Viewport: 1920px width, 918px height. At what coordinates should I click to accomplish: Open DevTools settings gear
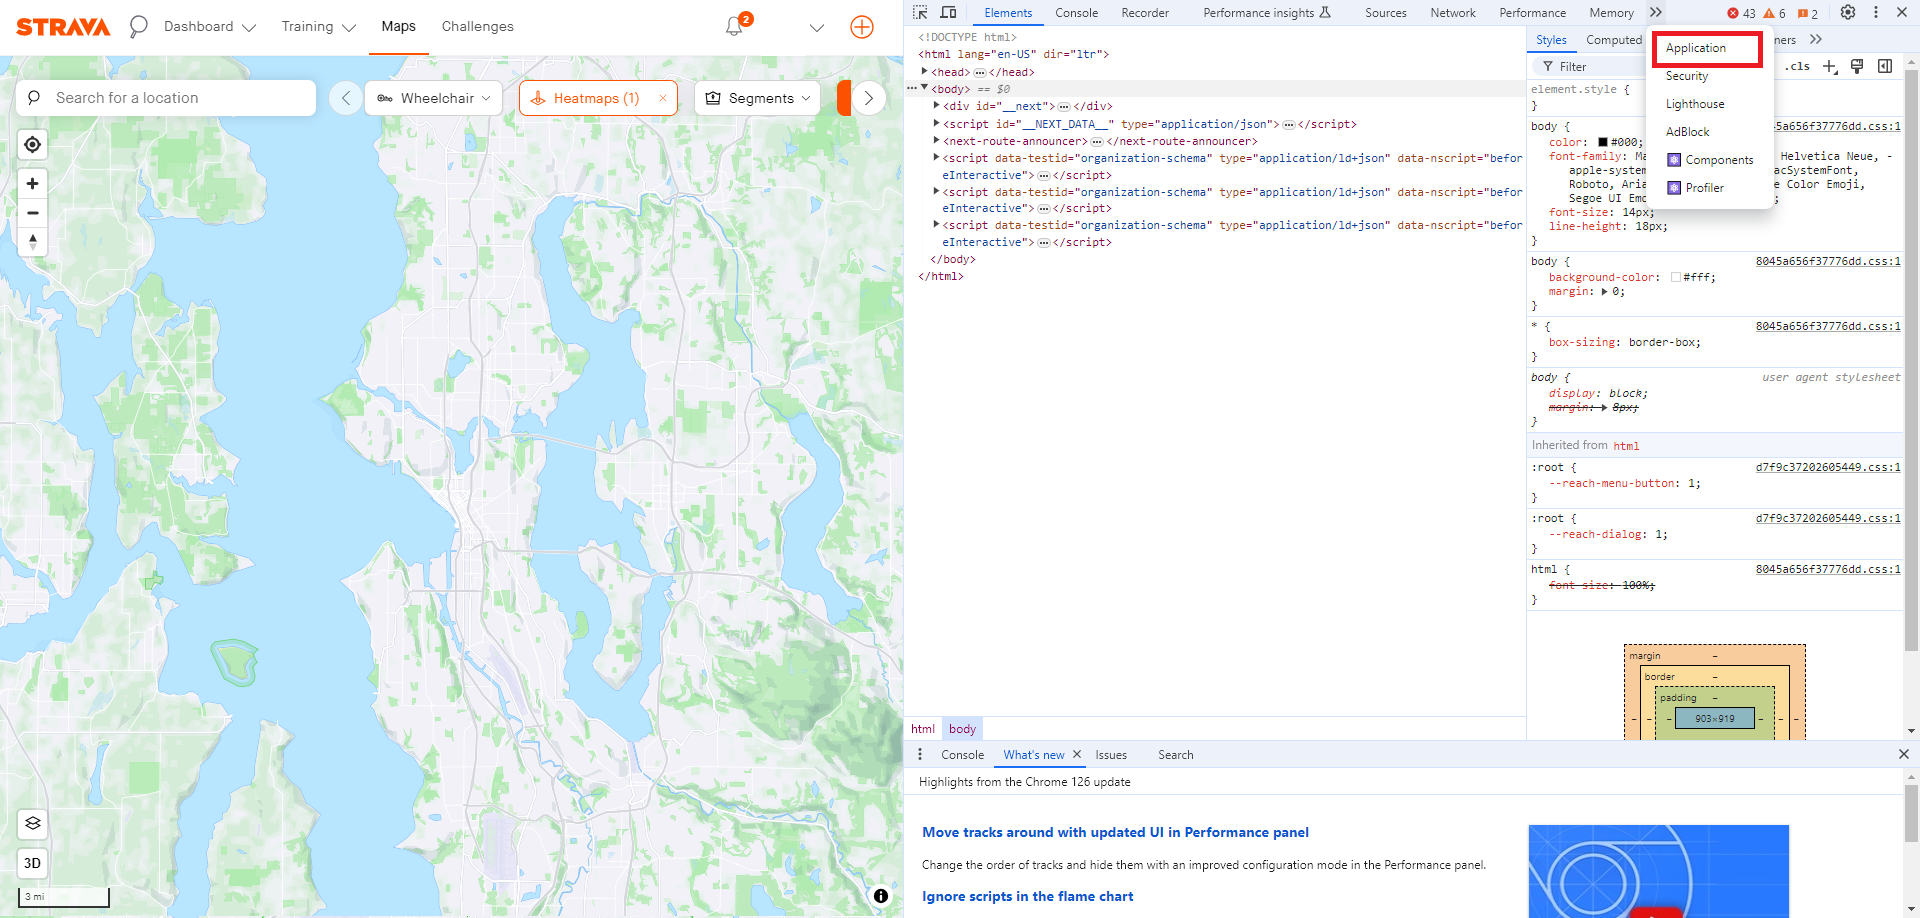point(1848,13)
